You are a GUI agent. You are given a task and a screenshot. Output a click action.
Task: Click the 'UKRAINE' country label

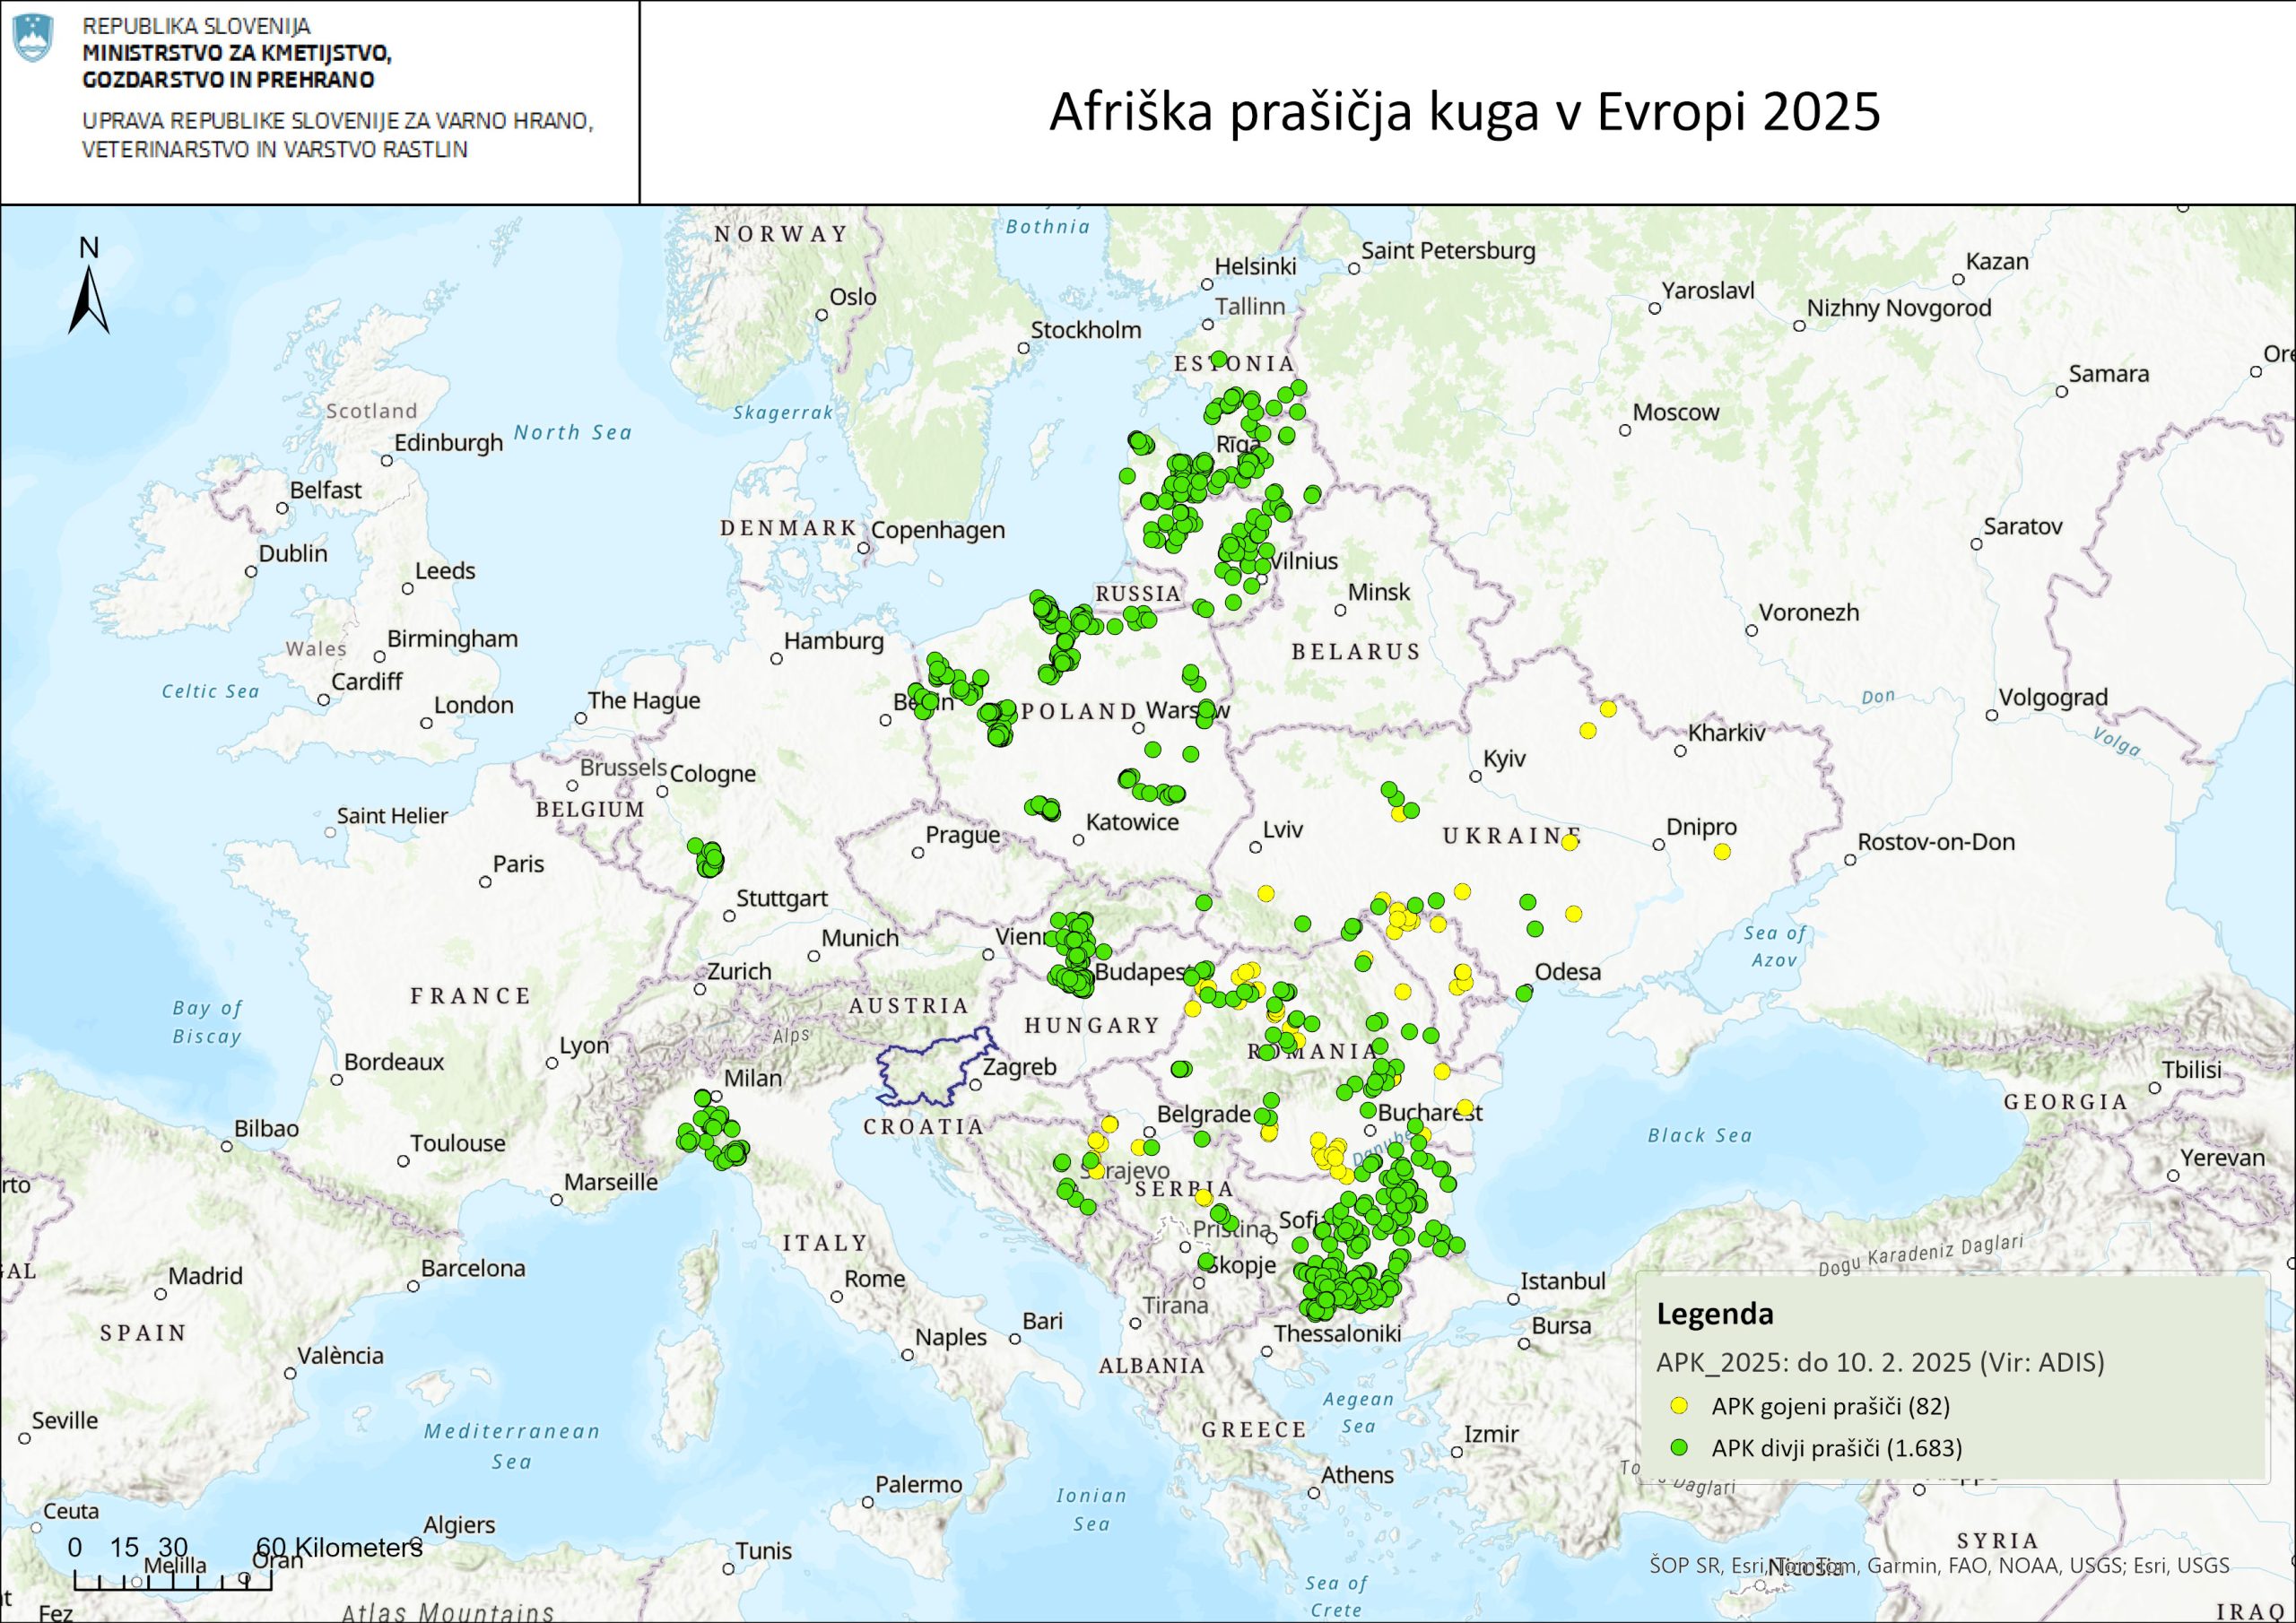tap(1512, 836)
